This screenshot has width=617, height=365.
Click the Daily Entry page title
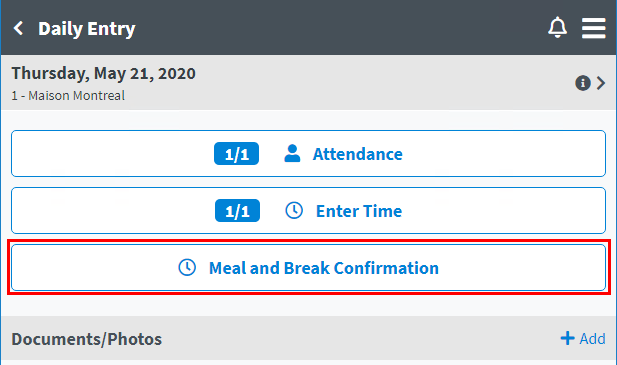(87, 29)
